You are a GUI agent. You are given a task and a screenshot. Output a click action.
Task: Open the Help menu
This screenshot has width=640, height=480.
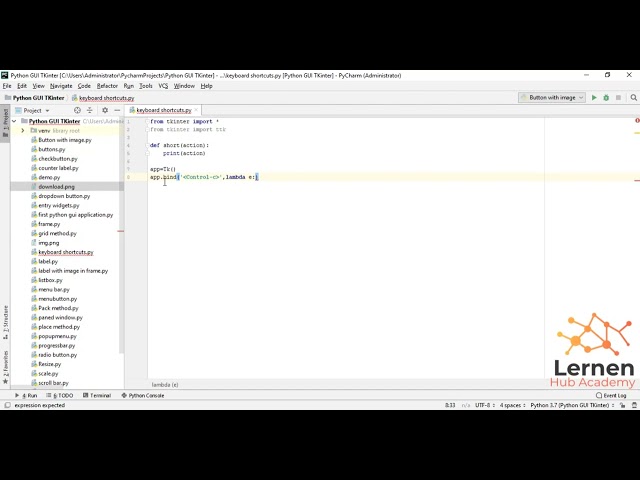207,86
